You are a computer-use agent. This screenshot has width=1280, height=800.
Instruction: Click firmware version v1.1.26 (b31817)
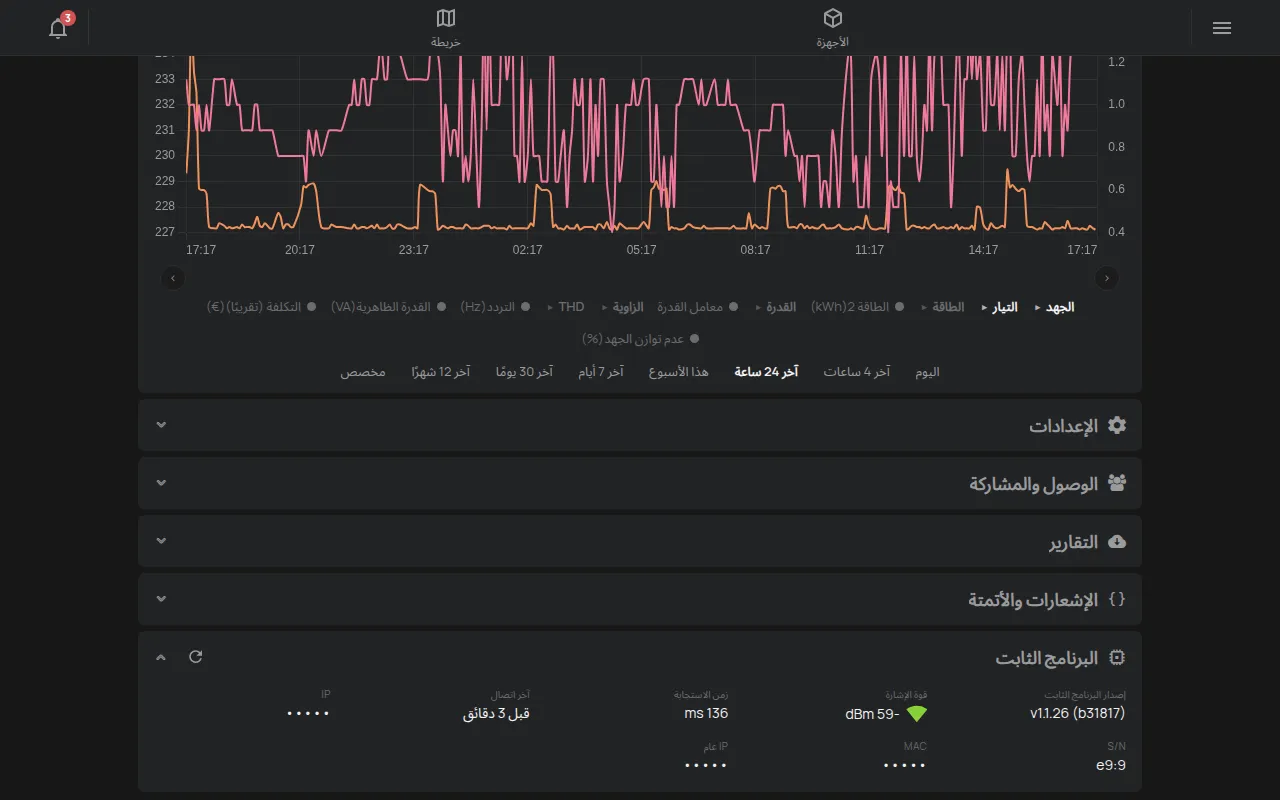[1077, 714]
